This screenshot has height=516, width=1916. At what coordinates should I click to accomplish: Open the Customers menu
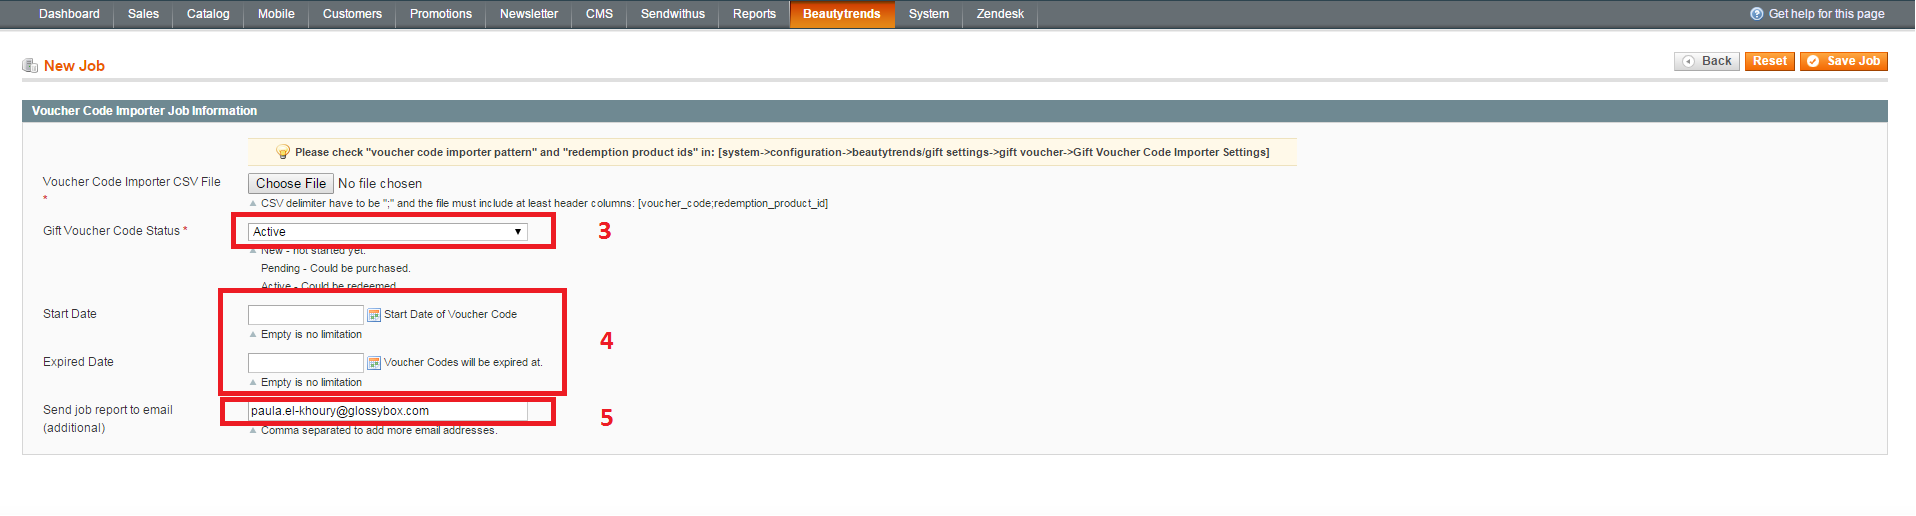click(x=352, y=14)
